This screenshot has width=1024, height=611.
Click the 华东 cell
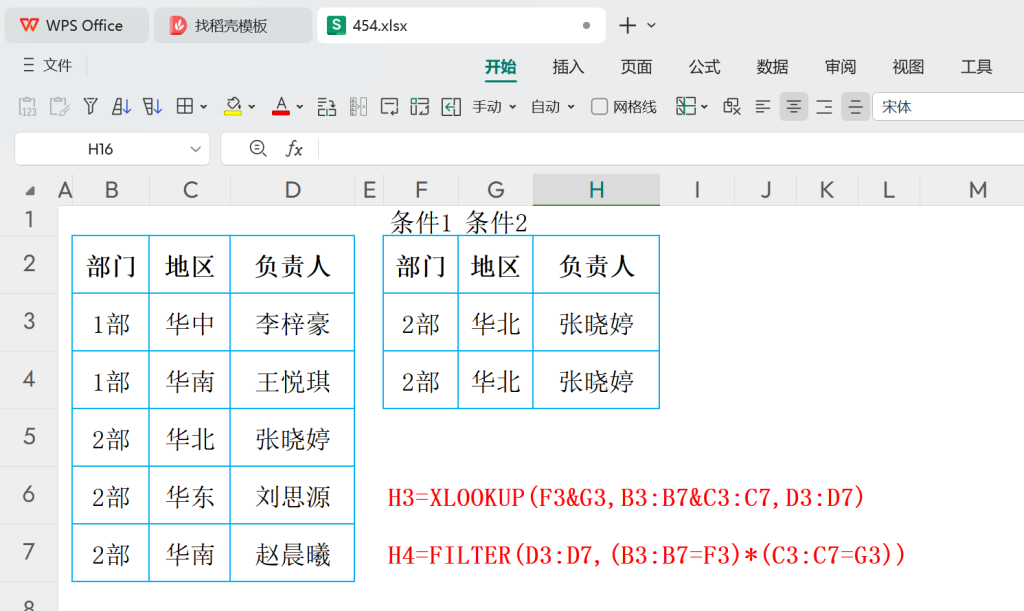(x=190, y=495)
